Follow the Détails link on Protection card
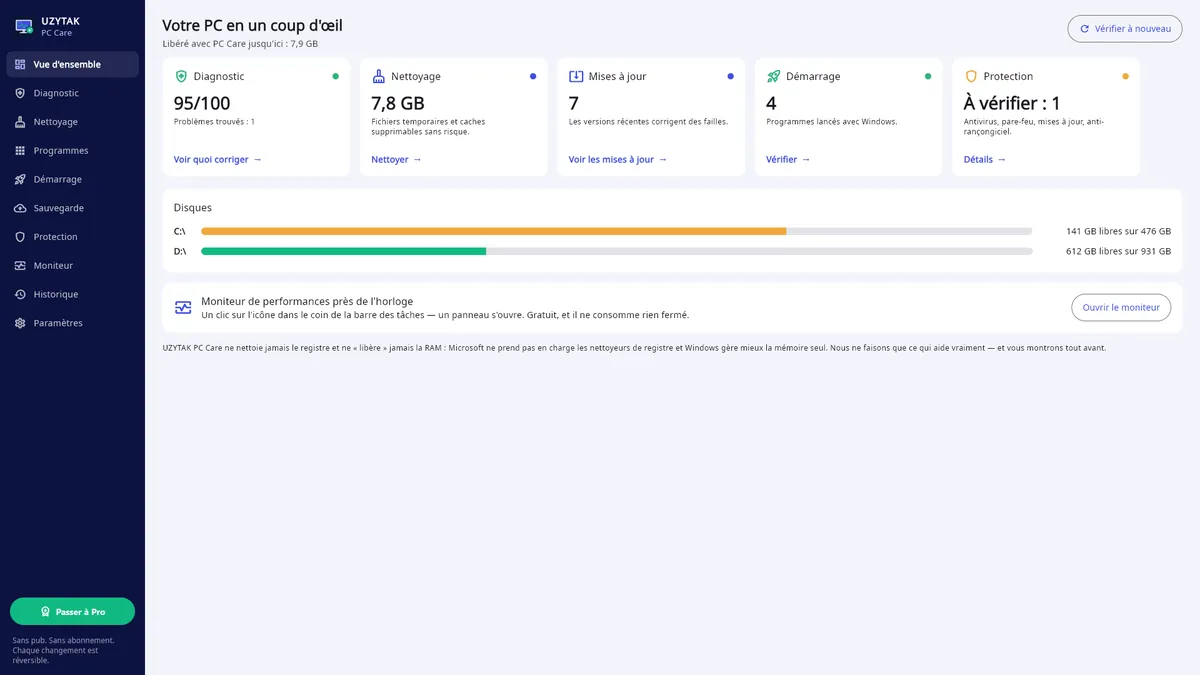Image resolution: width=1200 pixels, height=675 pixels. pos(985,159)
